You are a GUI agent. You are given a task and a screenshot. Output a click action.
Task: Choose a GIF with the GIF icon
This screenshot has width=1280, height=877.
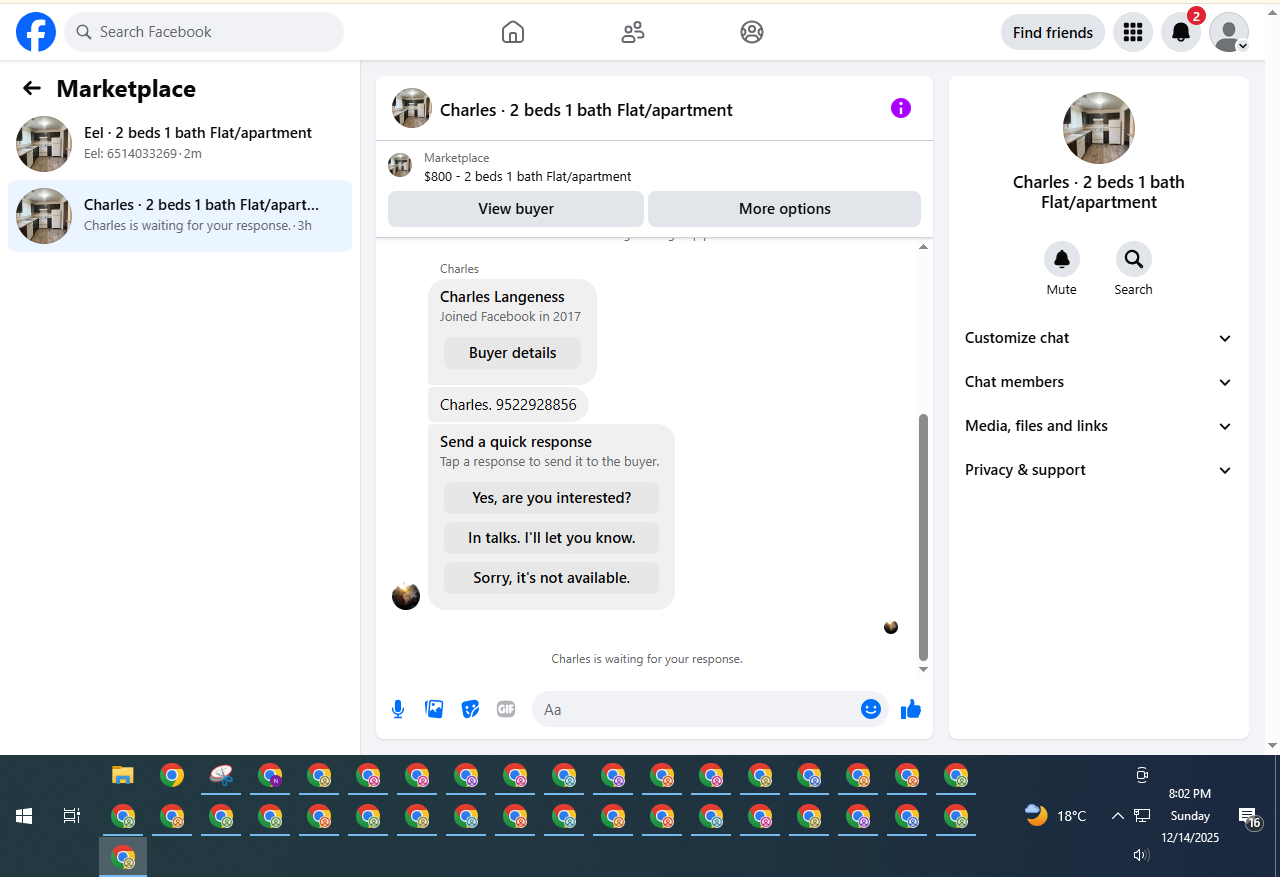[506, 709]
